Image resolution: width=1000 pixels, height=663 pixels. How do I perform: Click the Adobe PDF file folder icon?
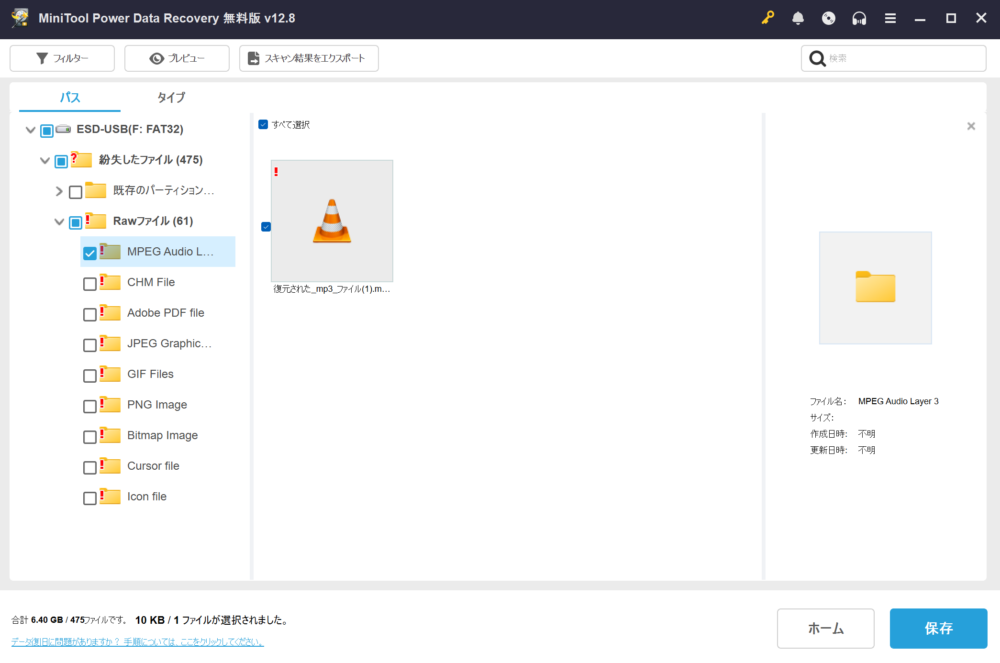tap(110, 313)
